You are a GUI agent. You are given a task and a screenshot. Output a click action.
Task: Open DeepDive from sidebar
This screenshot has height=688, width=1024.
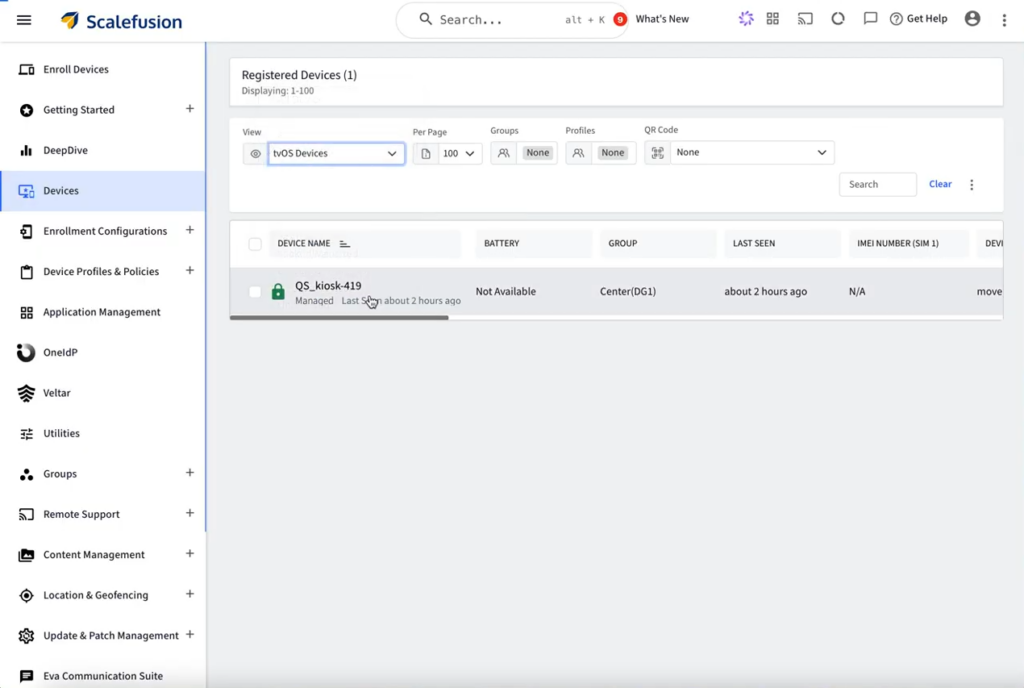pos(103,150)
